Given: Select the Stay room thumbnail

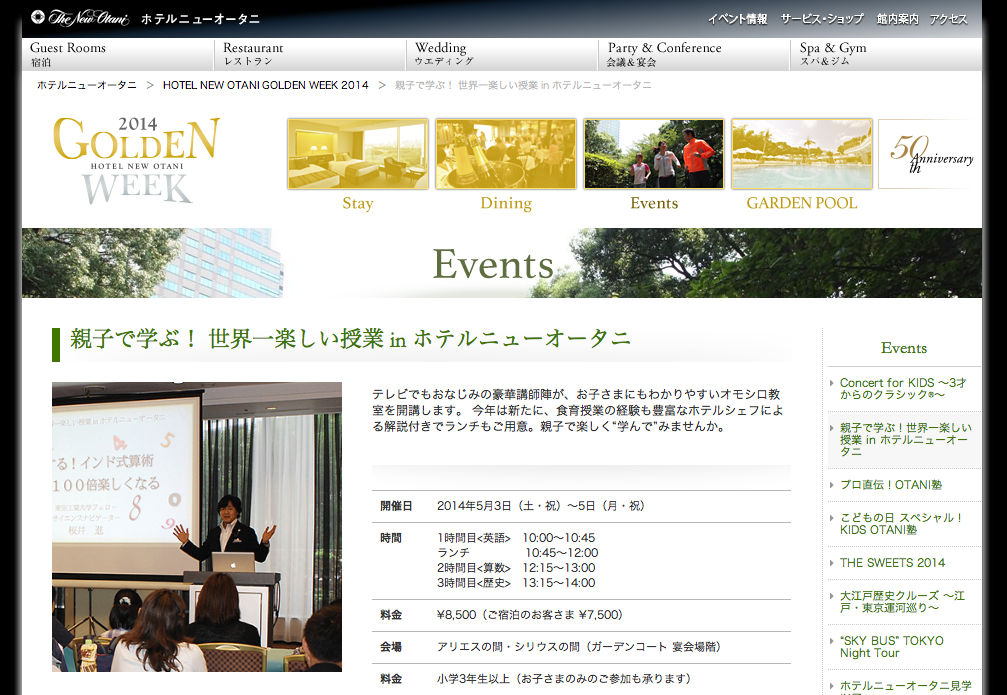Looking at the screenshot, I should pos(358,154).
